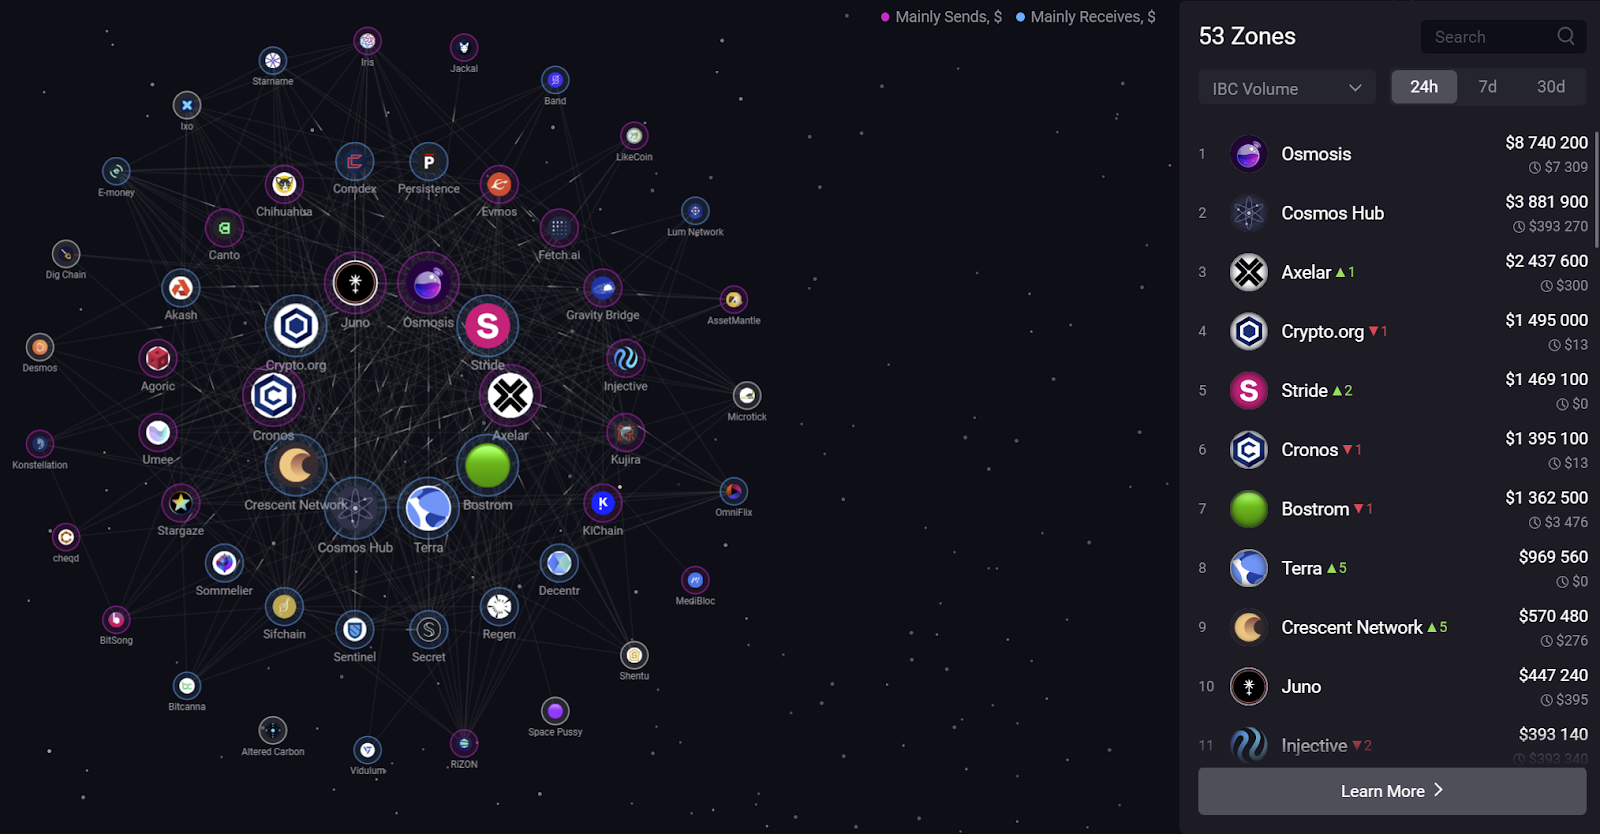This screenshot has width=1600, height=834.
Task: Select the Gravity Bridge node
Action: tap(603, 289)
